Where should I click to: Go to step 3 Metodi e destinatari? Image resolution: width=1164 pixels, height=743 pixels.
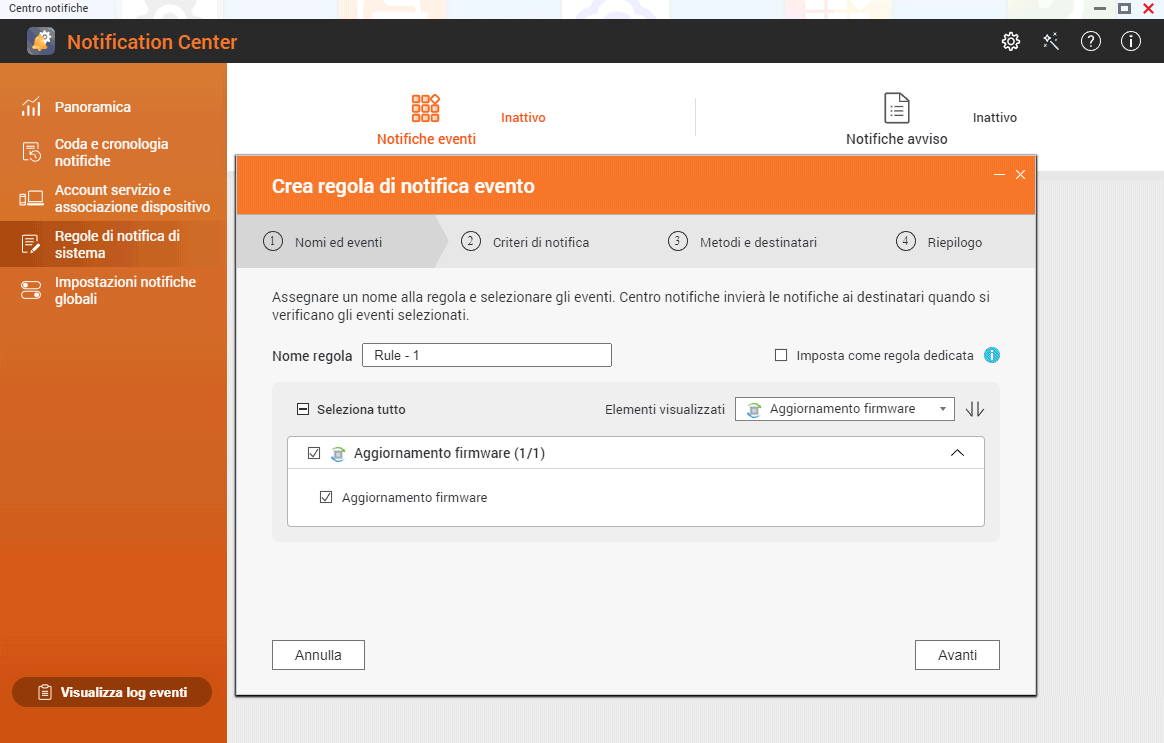742,242
